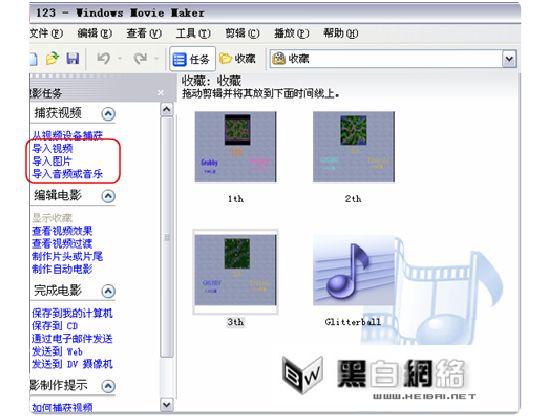Screen dimensions: 554x416
Task: Click the task pane scrollbar thumb
Action: click(x=167, y=237)
